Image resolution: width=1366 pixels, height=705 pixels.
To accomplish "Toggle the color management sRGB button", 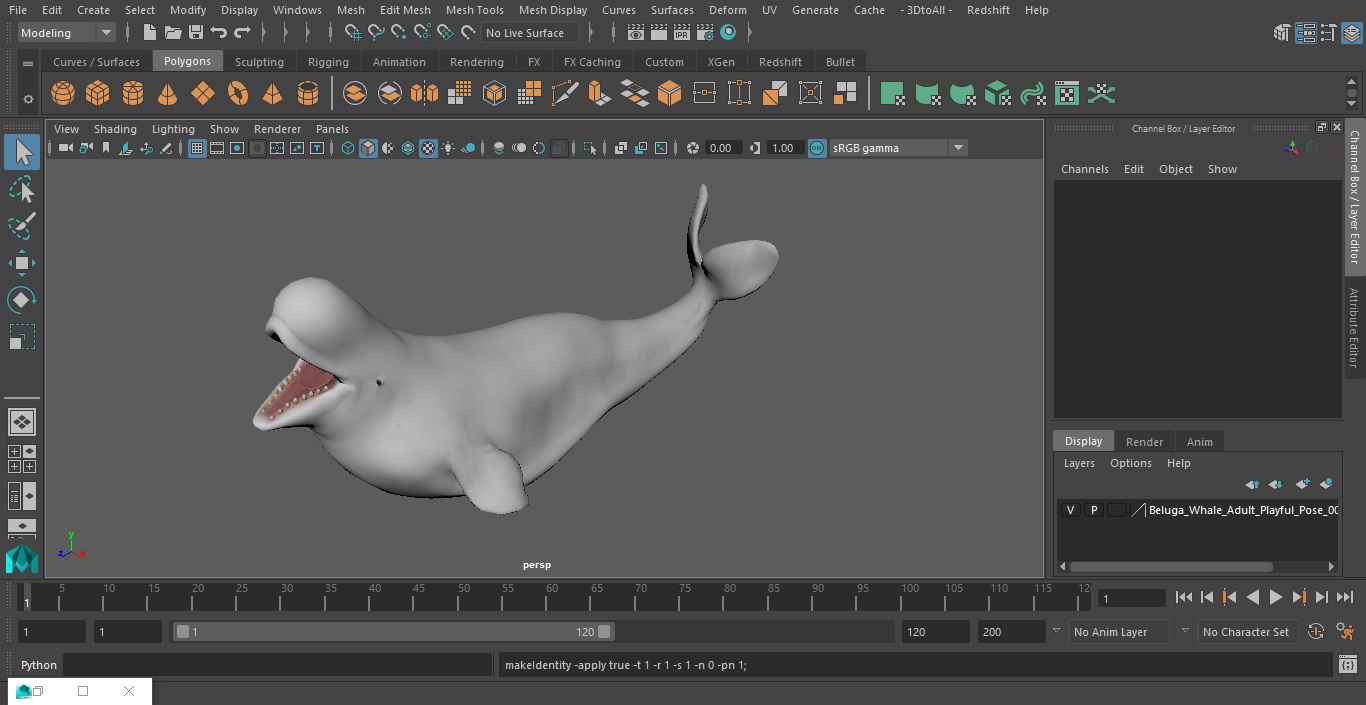I will (817, 148).
